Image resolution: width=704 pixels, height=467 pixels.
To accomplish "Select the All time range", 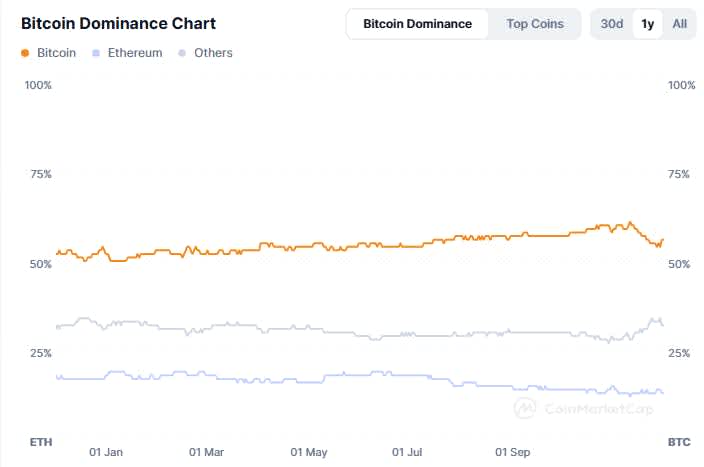I will (680, 24).
